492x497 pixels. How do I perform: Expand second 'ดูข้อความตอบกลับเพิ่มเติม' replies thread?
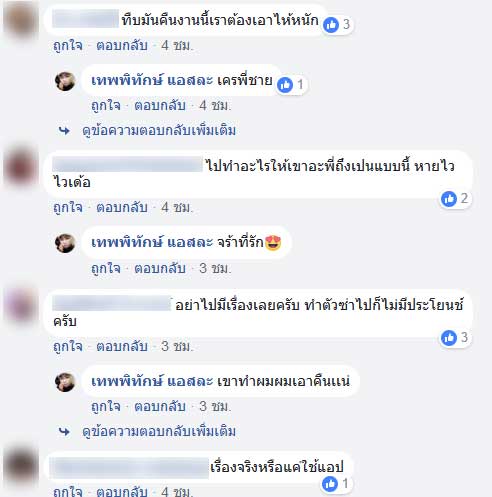(x=159, y=432)
